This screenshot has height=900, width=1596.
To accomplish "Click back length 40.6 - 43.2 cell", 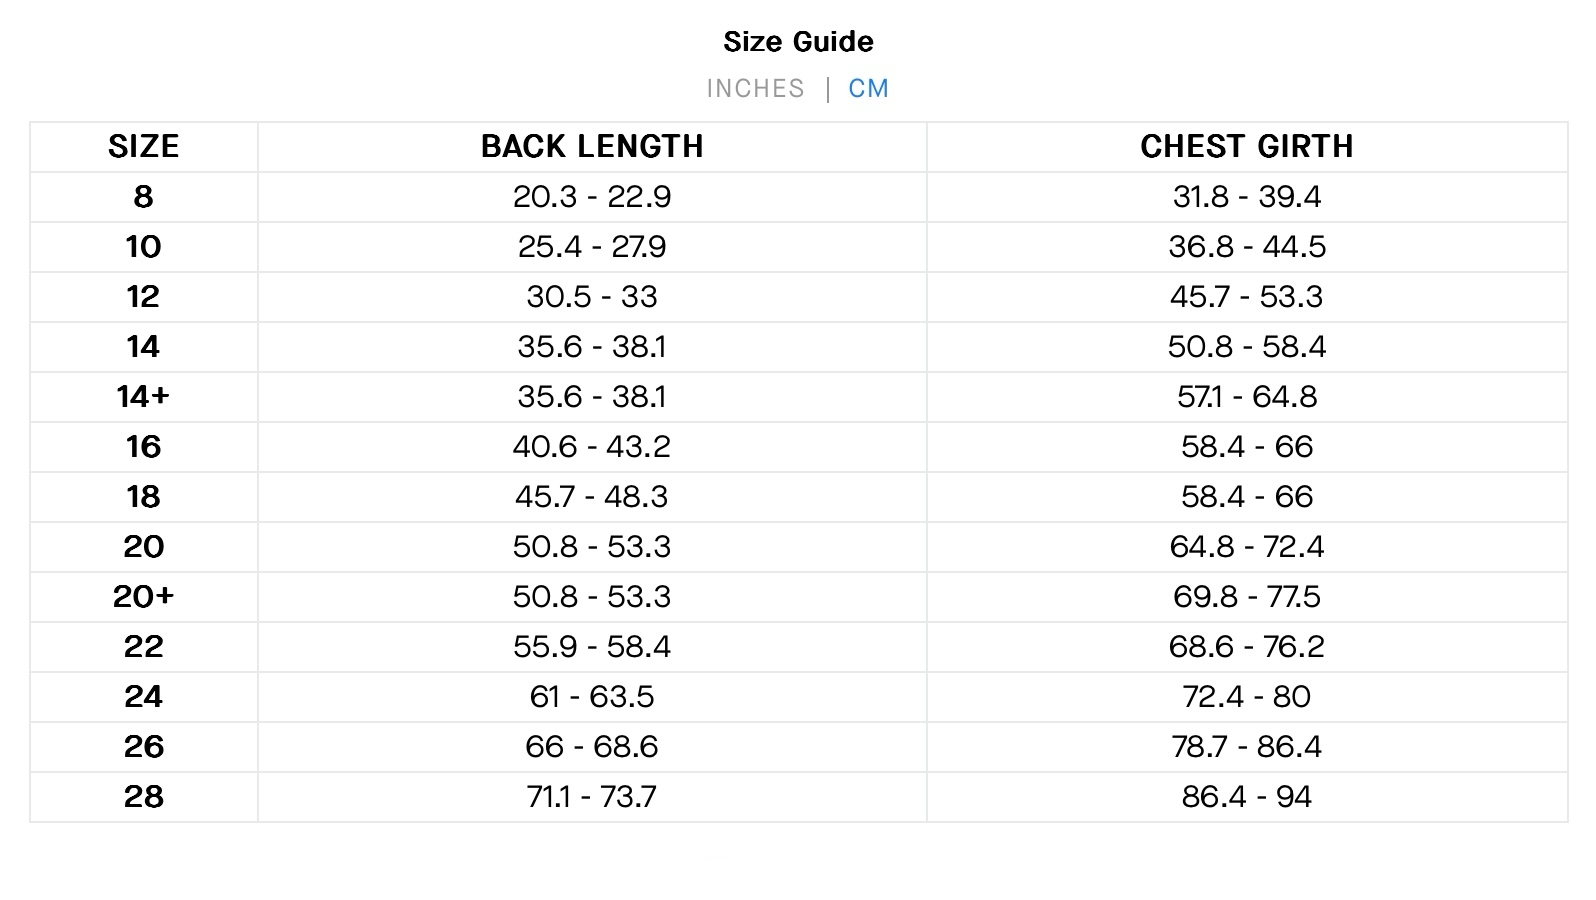I will click(592, 447).
